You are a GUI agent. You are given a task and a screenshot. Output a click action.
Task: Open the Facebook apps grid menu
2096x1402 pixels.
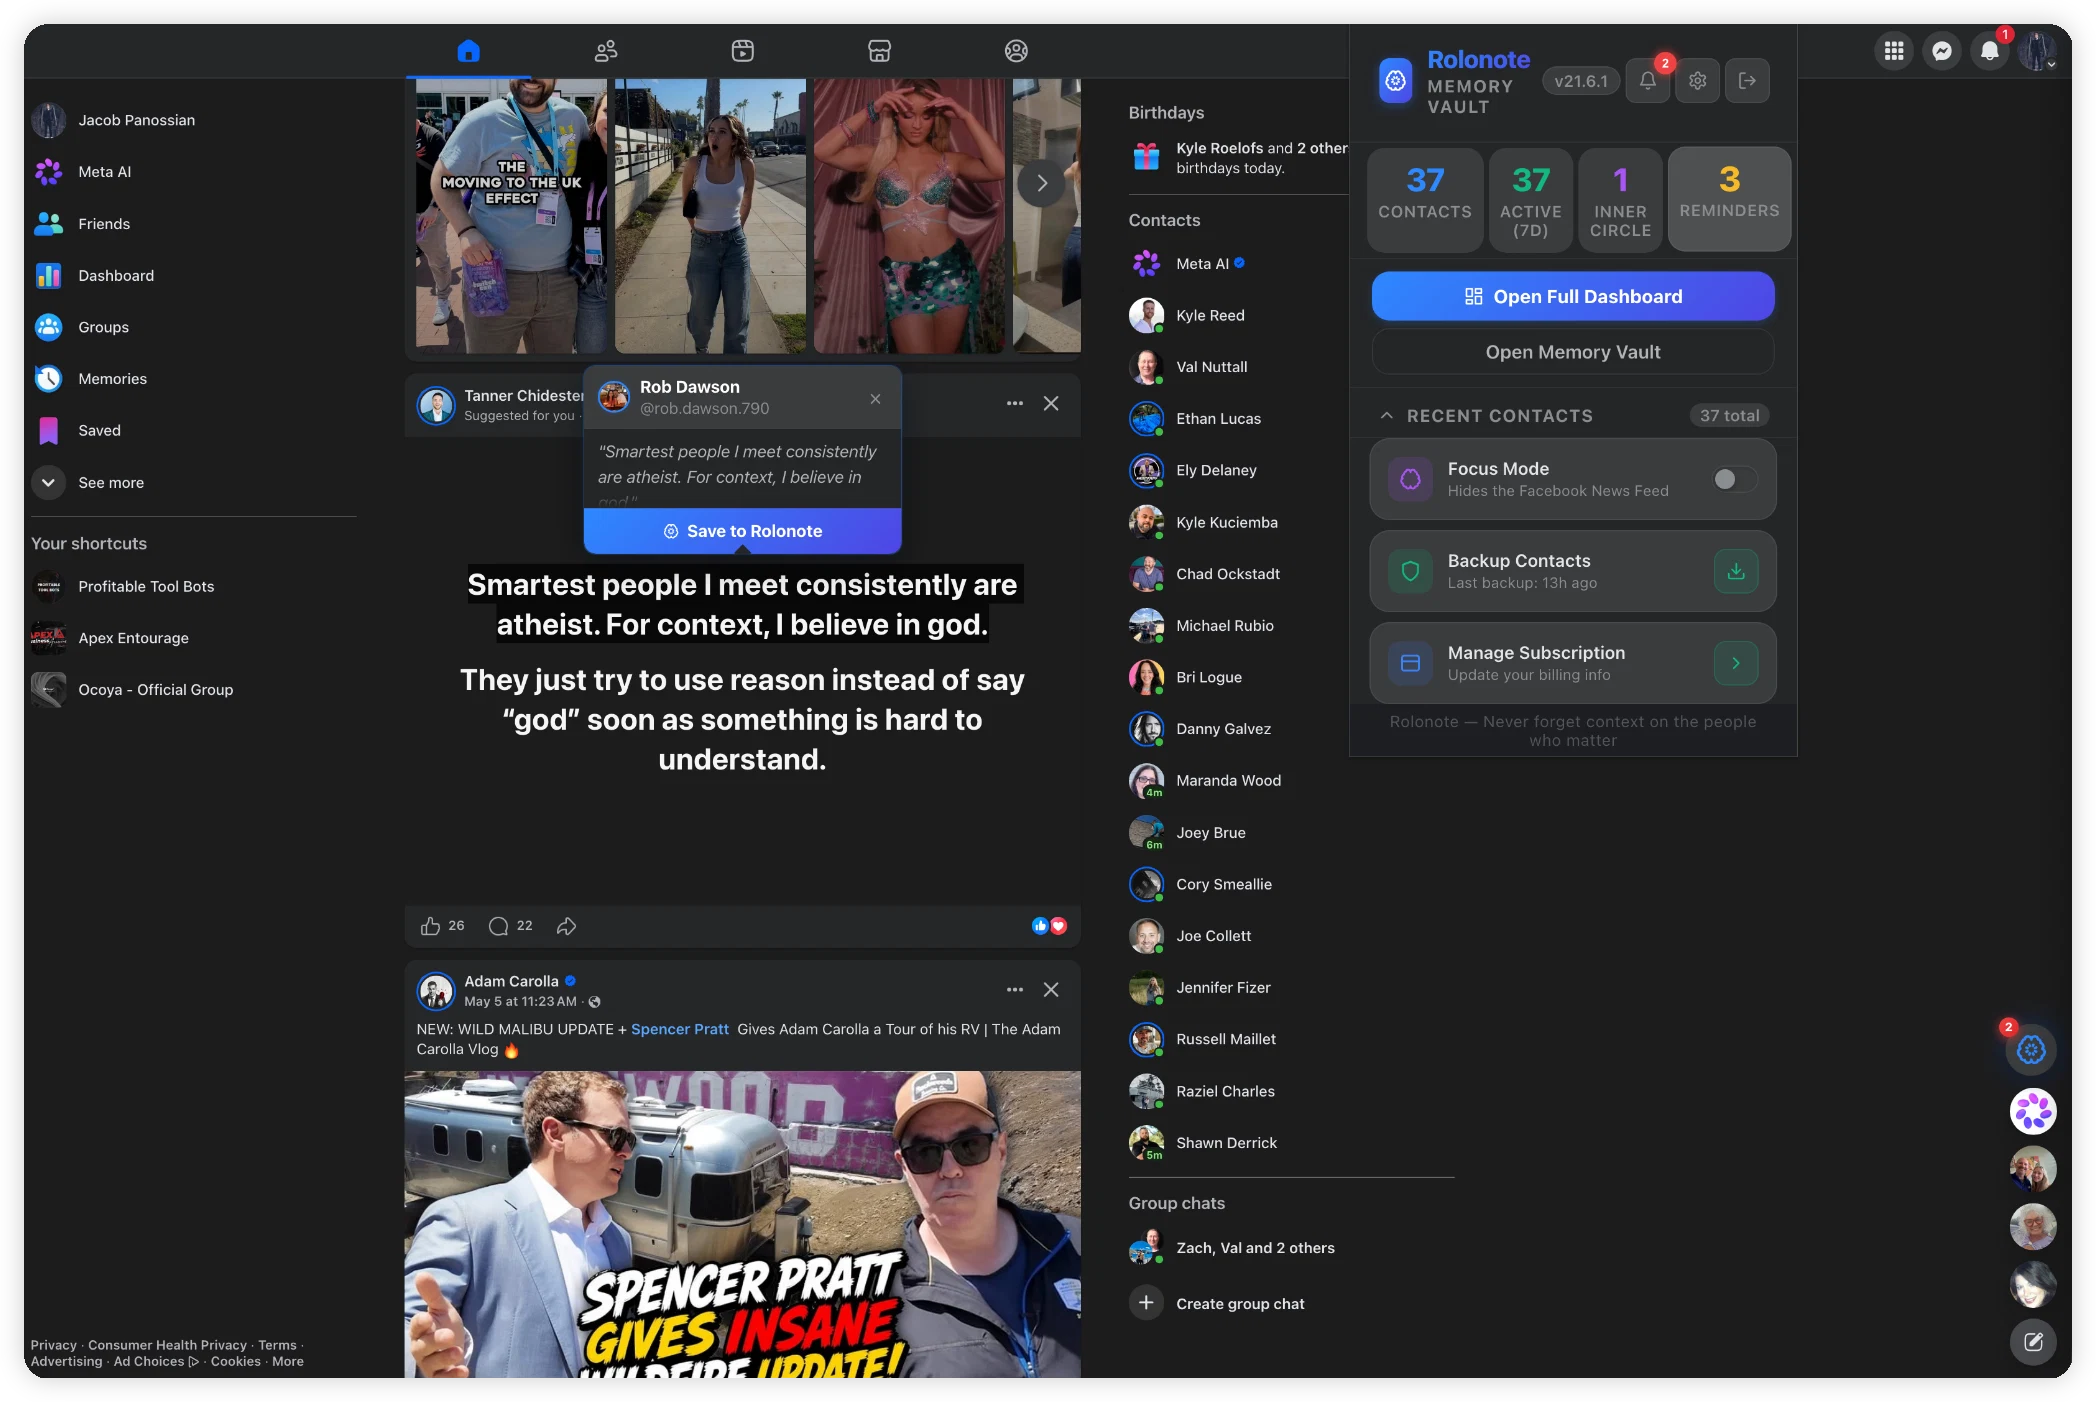(1894, 51)
